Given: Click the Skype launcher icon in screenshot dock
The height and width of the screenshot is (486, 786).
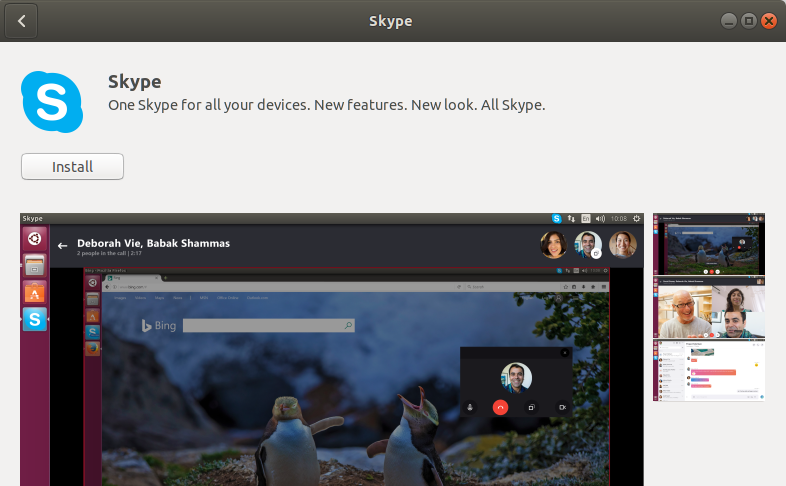Looking at the screenshot, I should pyautogui.click(x=35, y=319).
